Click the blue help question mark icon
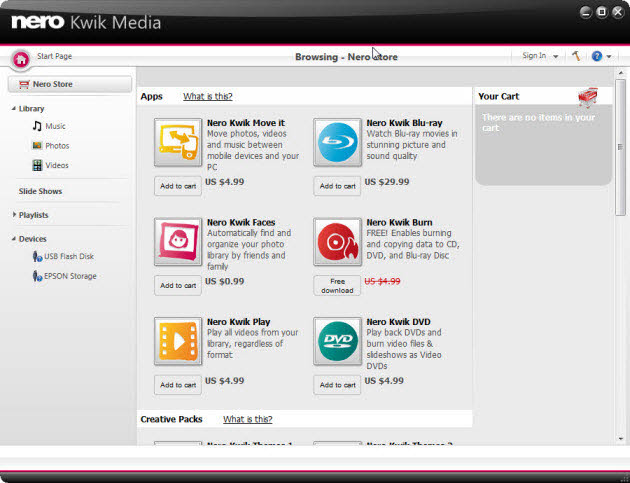 point(597,56)
